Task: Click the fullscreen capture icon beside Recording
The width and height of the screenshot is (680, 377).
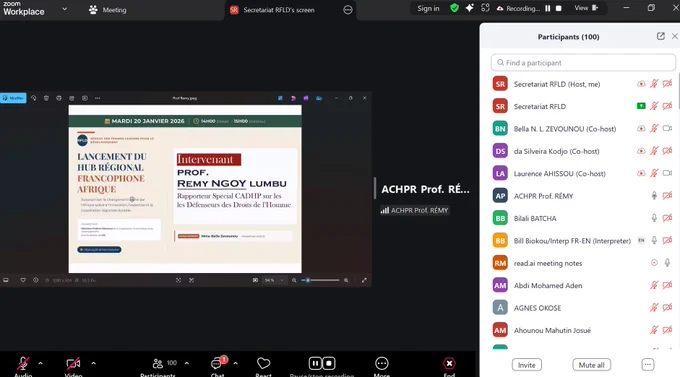Action: point(485,8)
